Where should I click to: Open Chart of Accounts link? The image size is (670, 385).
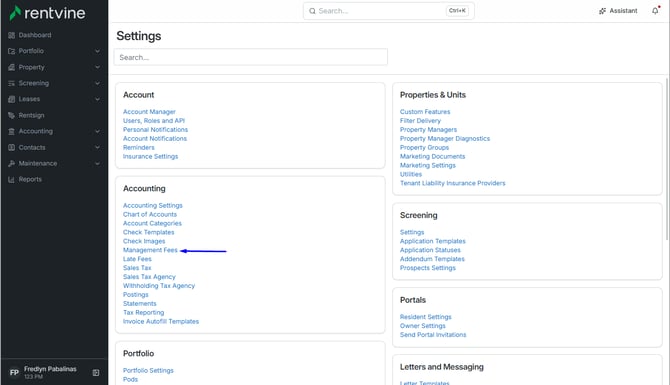tap(150, 215)
